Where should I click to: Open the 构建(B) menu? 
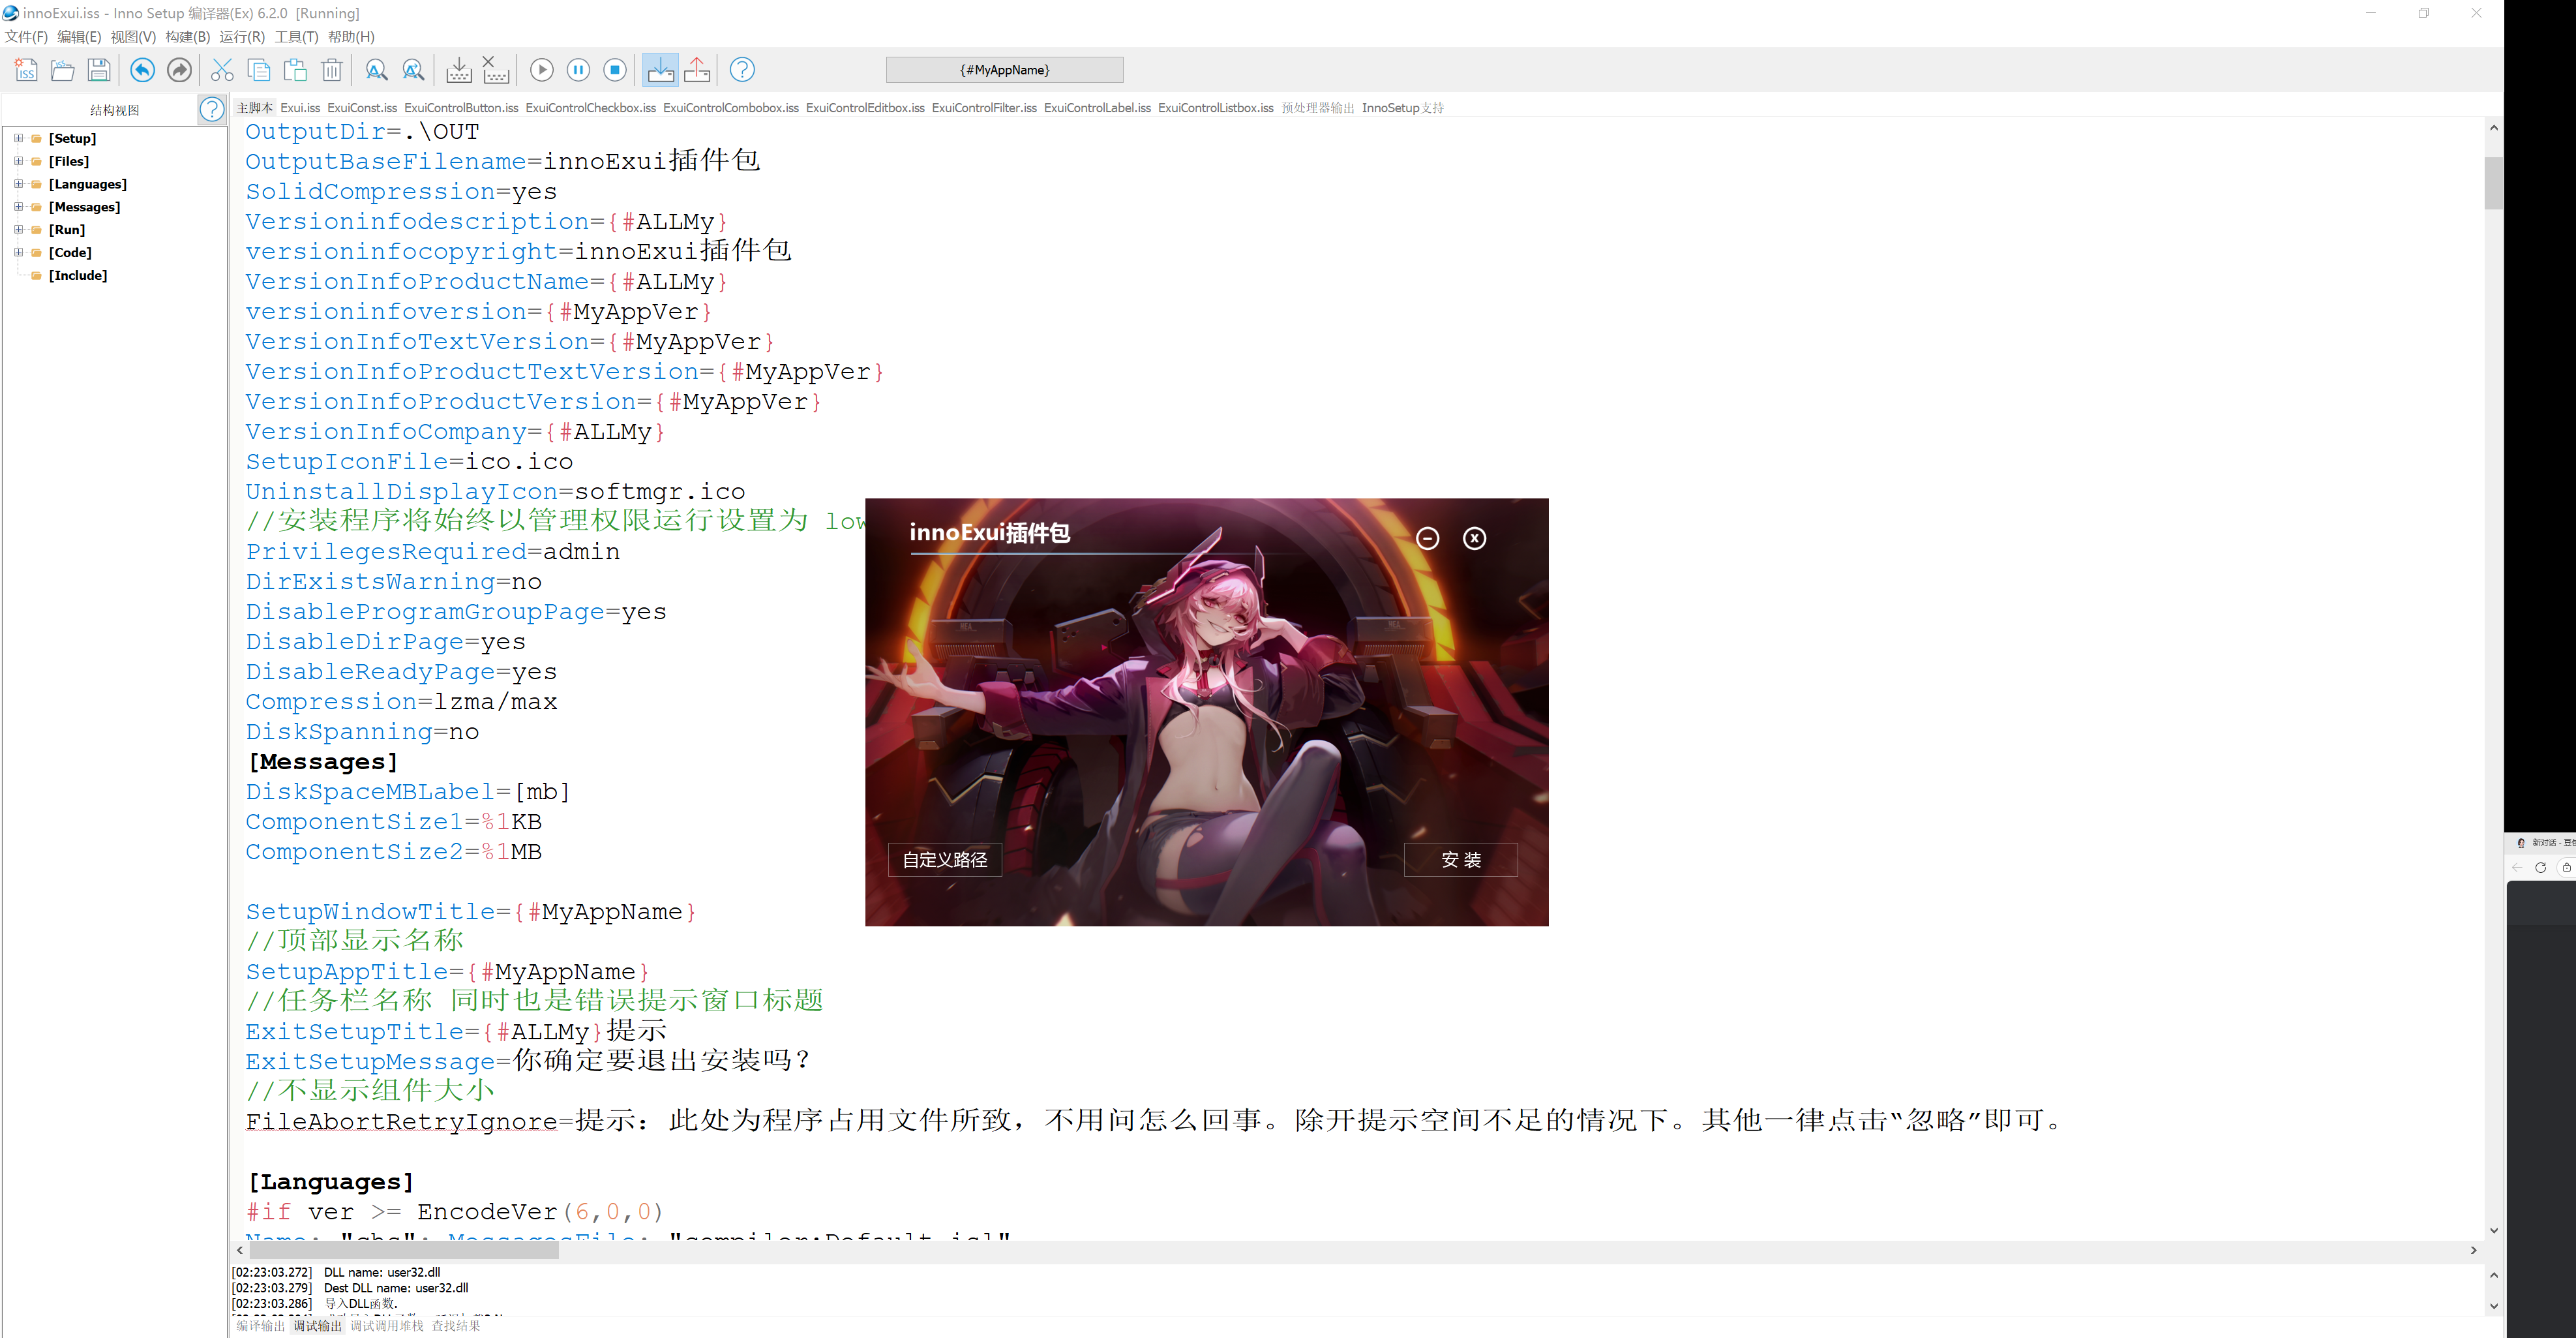(x=187, y=37)
